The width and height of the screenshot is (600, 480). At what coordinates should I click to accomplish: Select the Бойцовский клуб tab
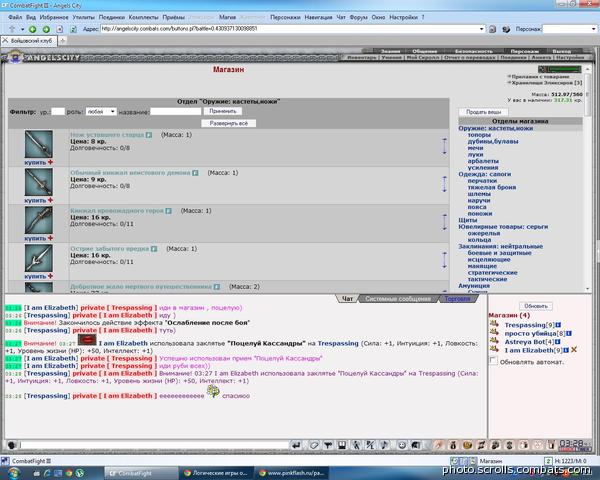coord(29,41)
